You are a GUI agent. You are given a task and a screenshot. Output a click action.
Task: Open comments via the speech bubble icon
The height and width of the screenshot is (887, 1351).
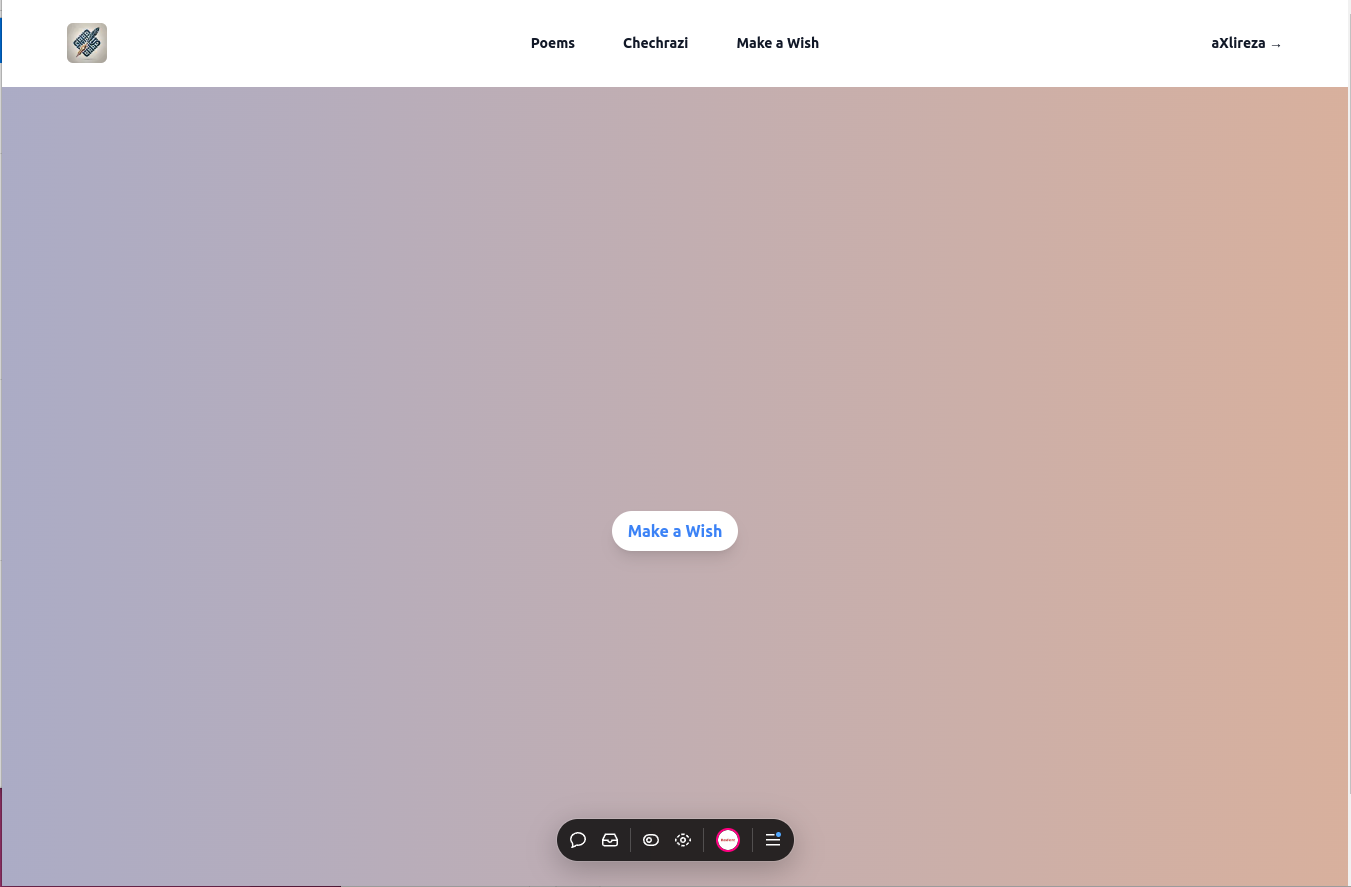(x=578, y=840)
